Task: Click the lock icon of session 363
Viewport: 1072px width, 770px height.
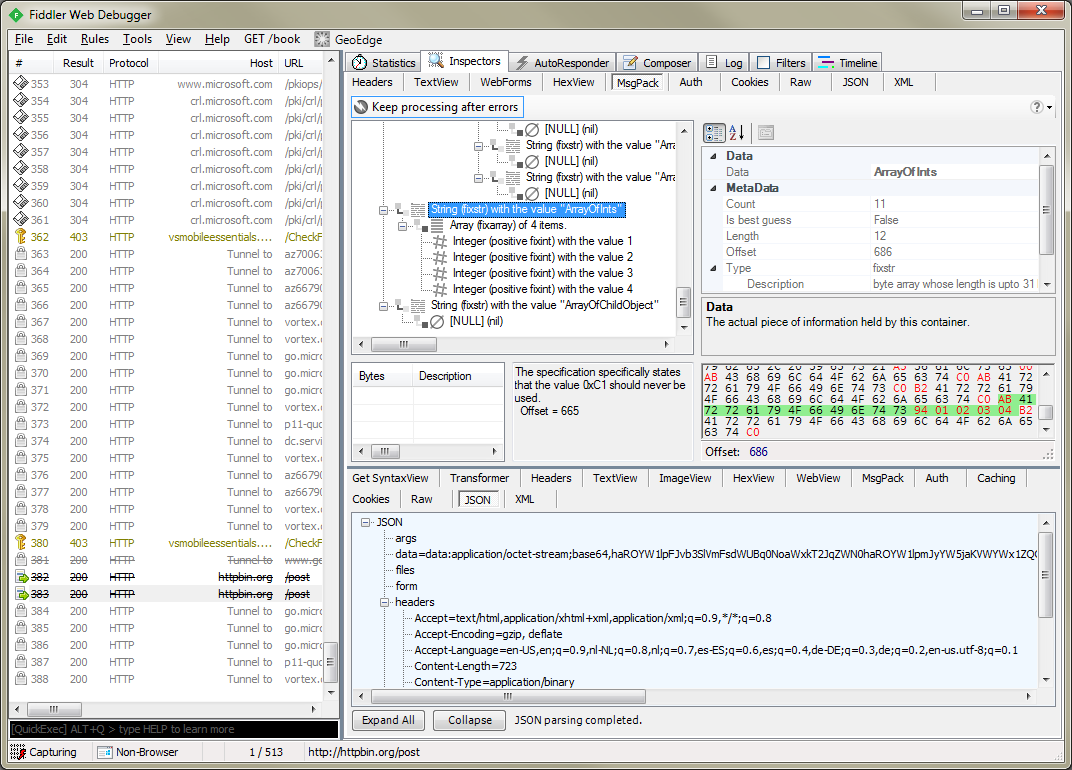Action: [21, 254]
